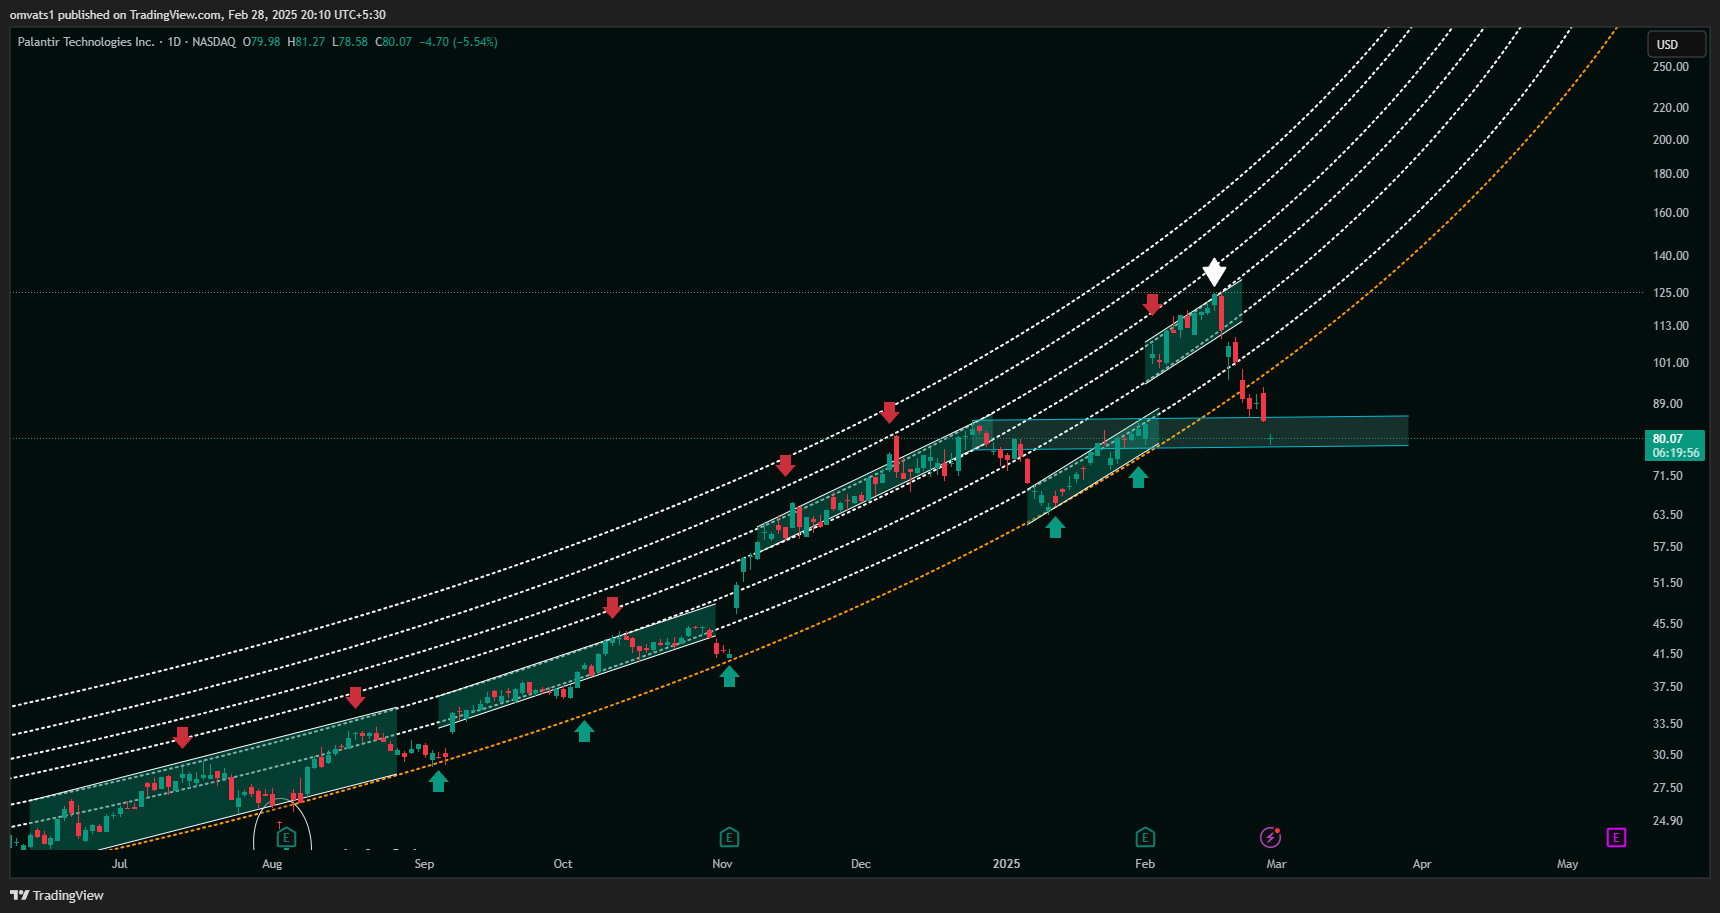This screenshot has height=913, width=1720.
Task: Click the Mar label on time axis
Action: click(1276, 864)
